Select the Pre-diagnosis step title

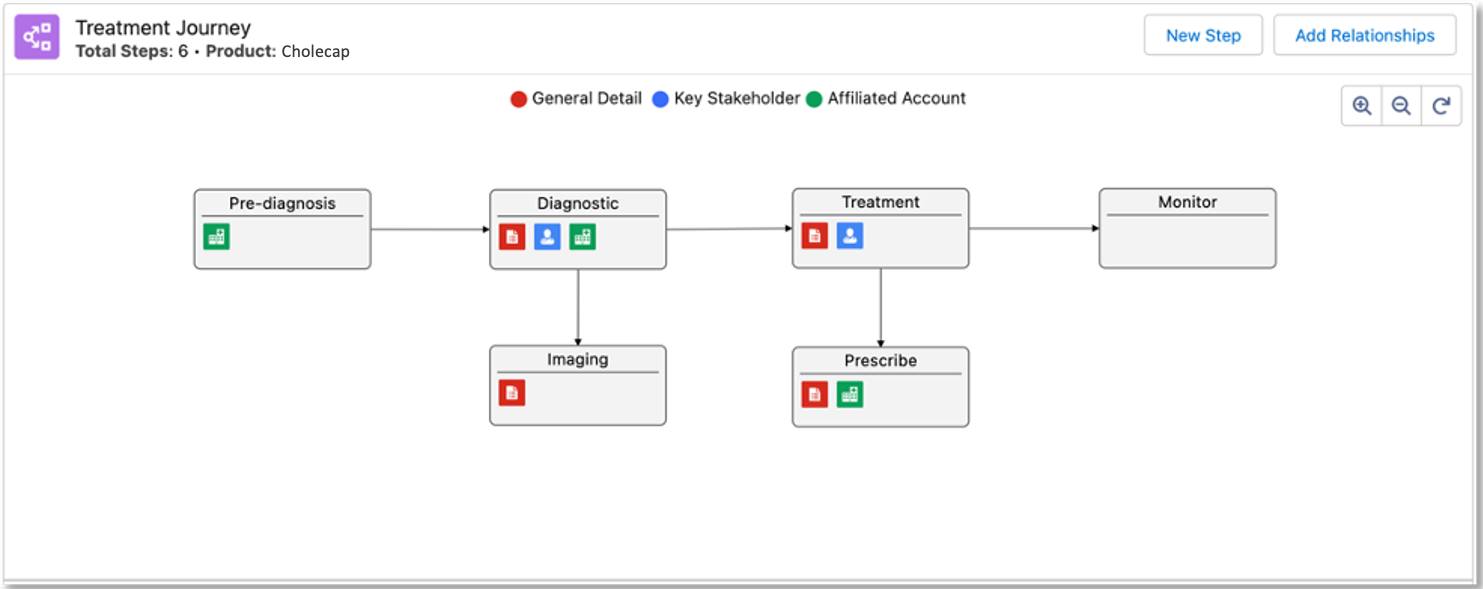282,203
